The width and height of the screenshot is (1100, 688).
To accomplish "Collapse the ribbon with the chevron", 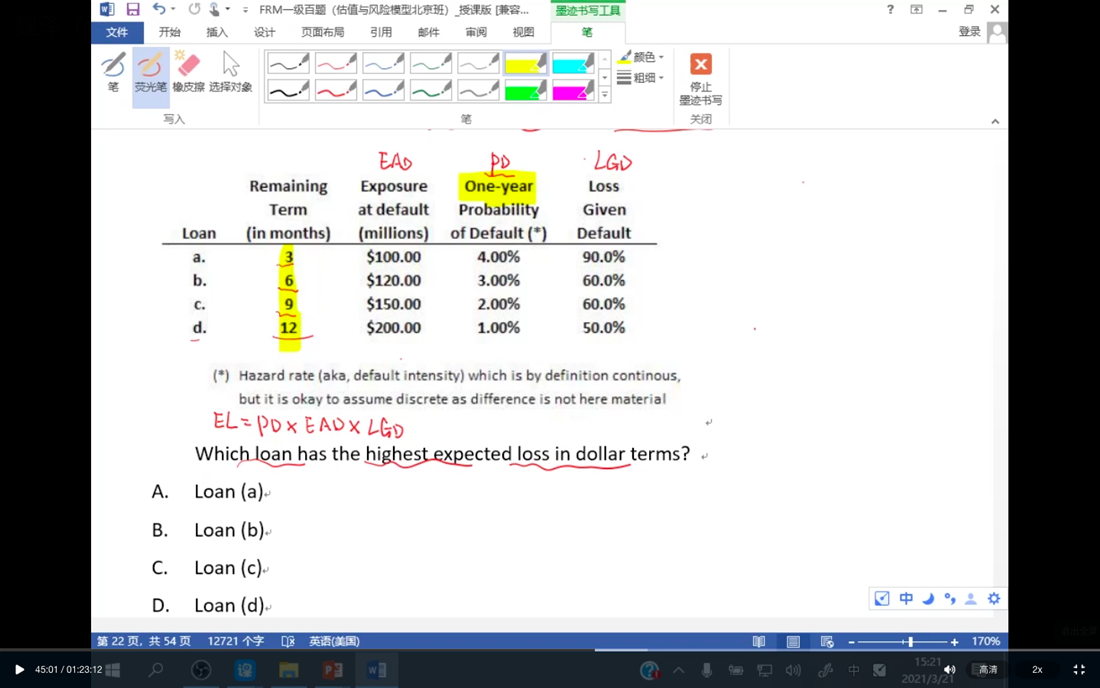I will [x=995, y=121].
